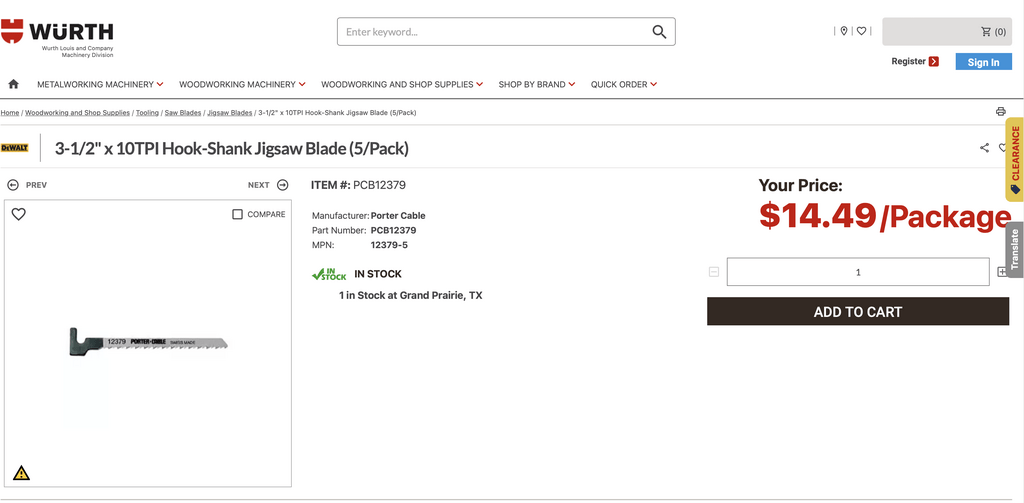Increase quantity with plus icon
This screenshot has width=1024, height=503.
click(x=1002, y=272)
